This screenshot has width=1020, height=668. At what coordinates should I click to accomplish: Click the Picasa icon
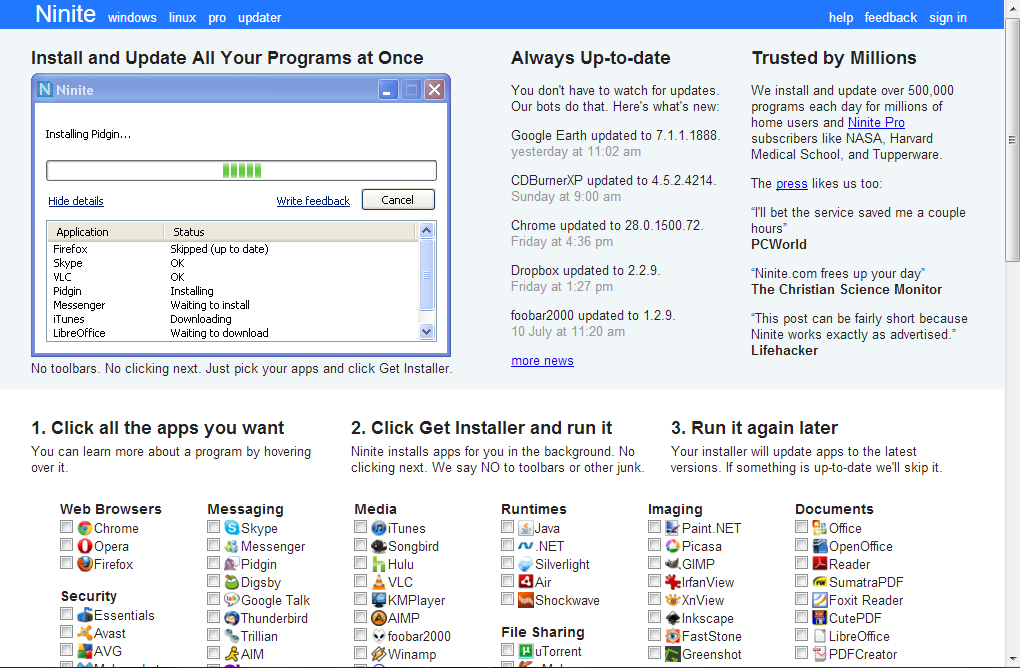[x=673, y=546]
